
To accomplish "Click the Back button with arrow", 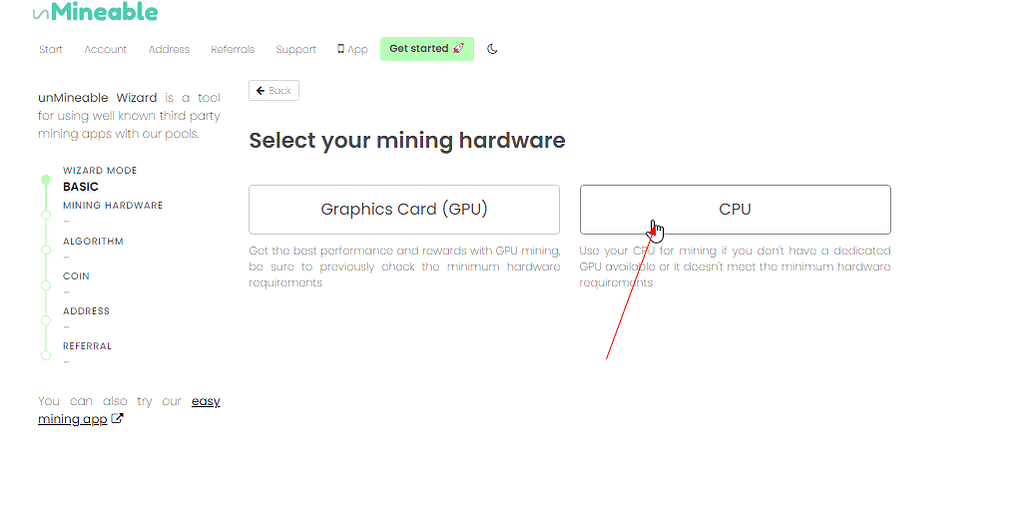I will point(273,91).
